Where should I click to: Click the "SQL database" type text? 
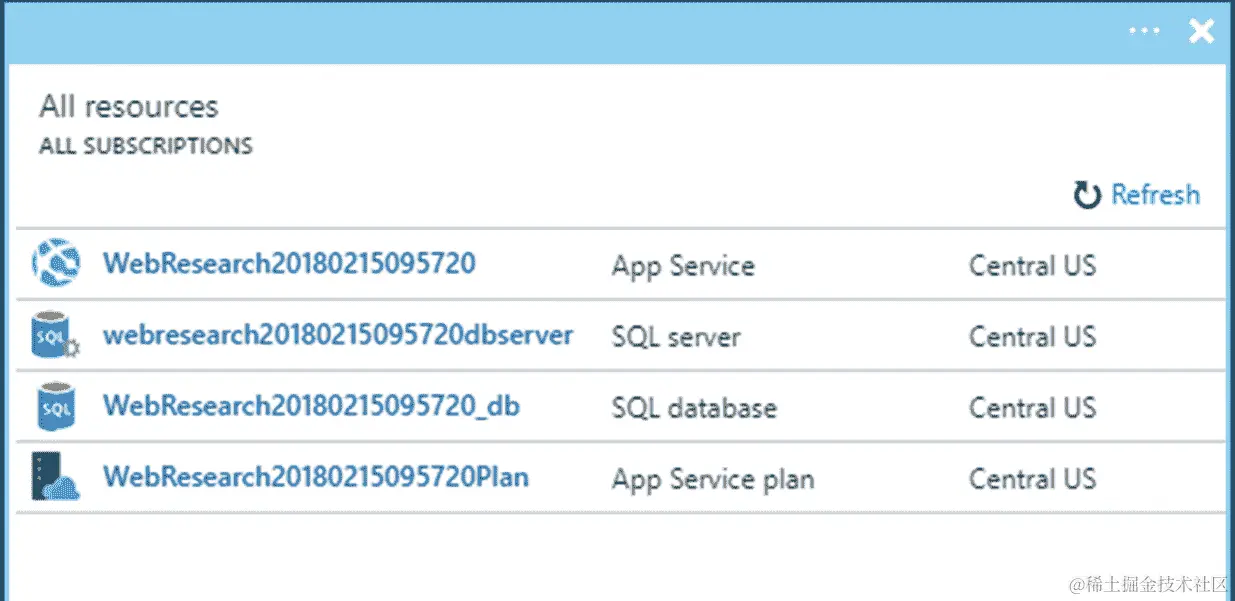point(694,407)
